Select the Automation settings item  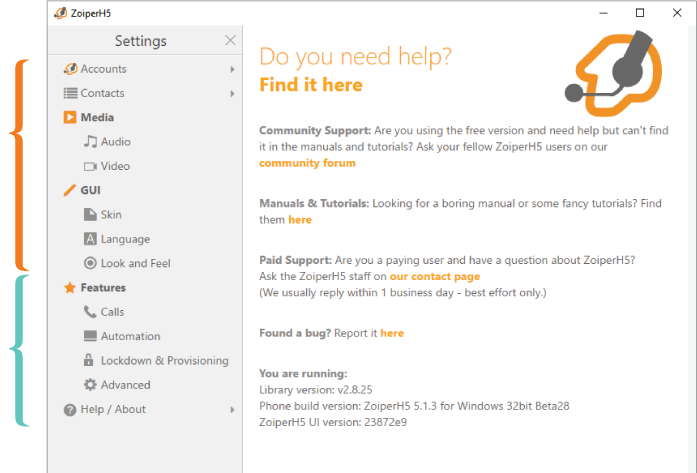point(130,336)
